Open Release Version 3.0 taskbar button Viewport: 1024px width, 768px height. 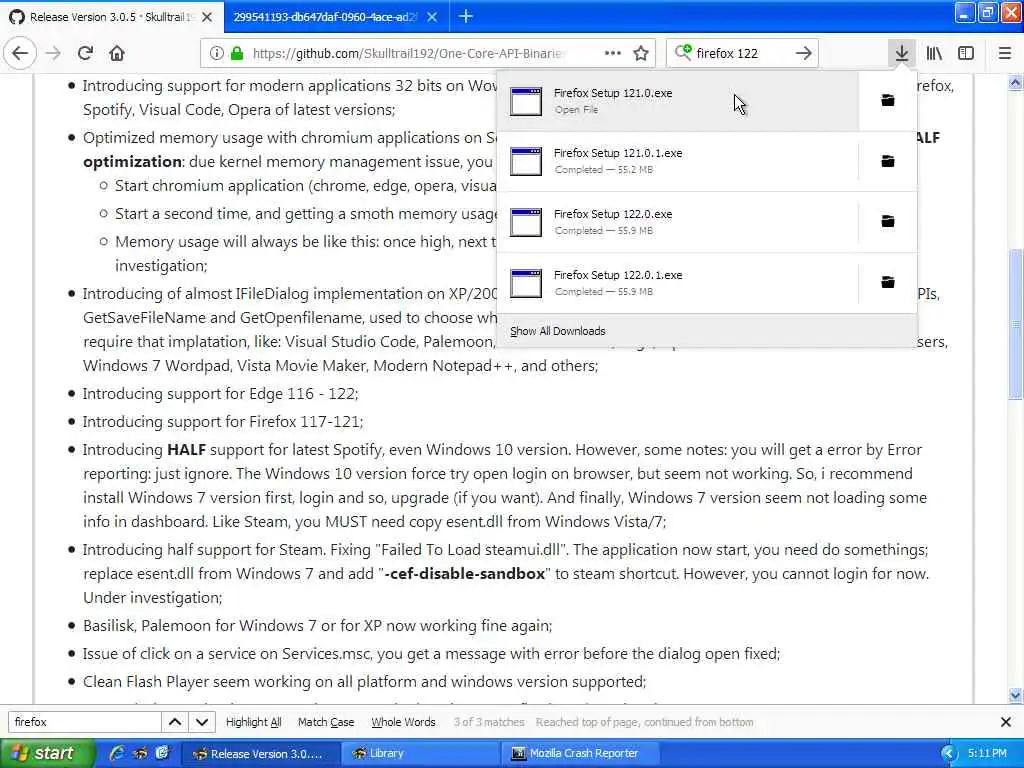tap(259, 754)
